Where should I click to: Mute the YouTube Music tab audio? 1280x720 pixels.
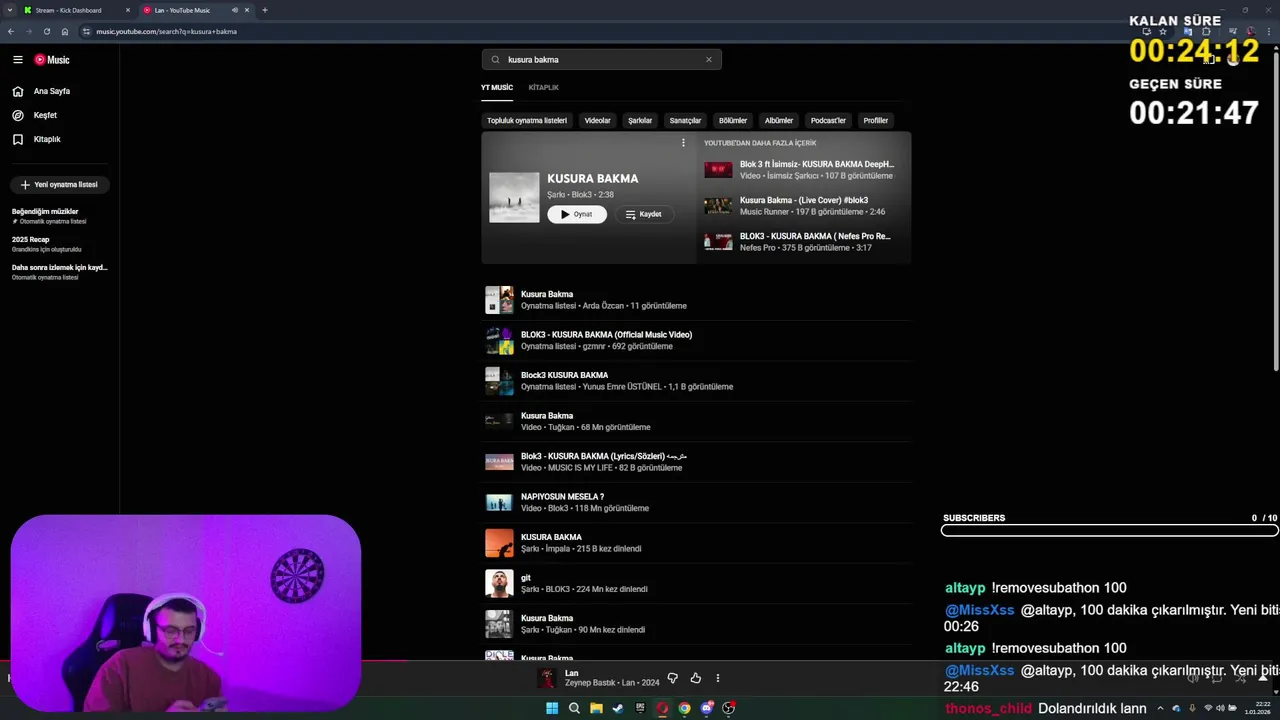coord(235,10)
